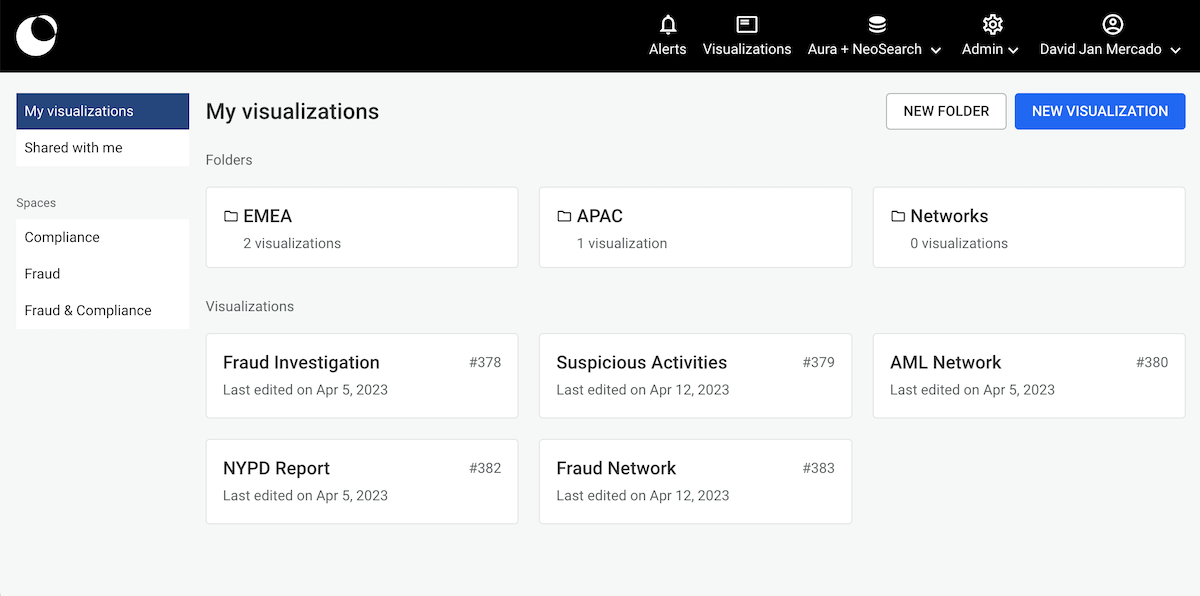Click the user profile avatar icon
This screenshot has height=596, width=1200.
1112,25
